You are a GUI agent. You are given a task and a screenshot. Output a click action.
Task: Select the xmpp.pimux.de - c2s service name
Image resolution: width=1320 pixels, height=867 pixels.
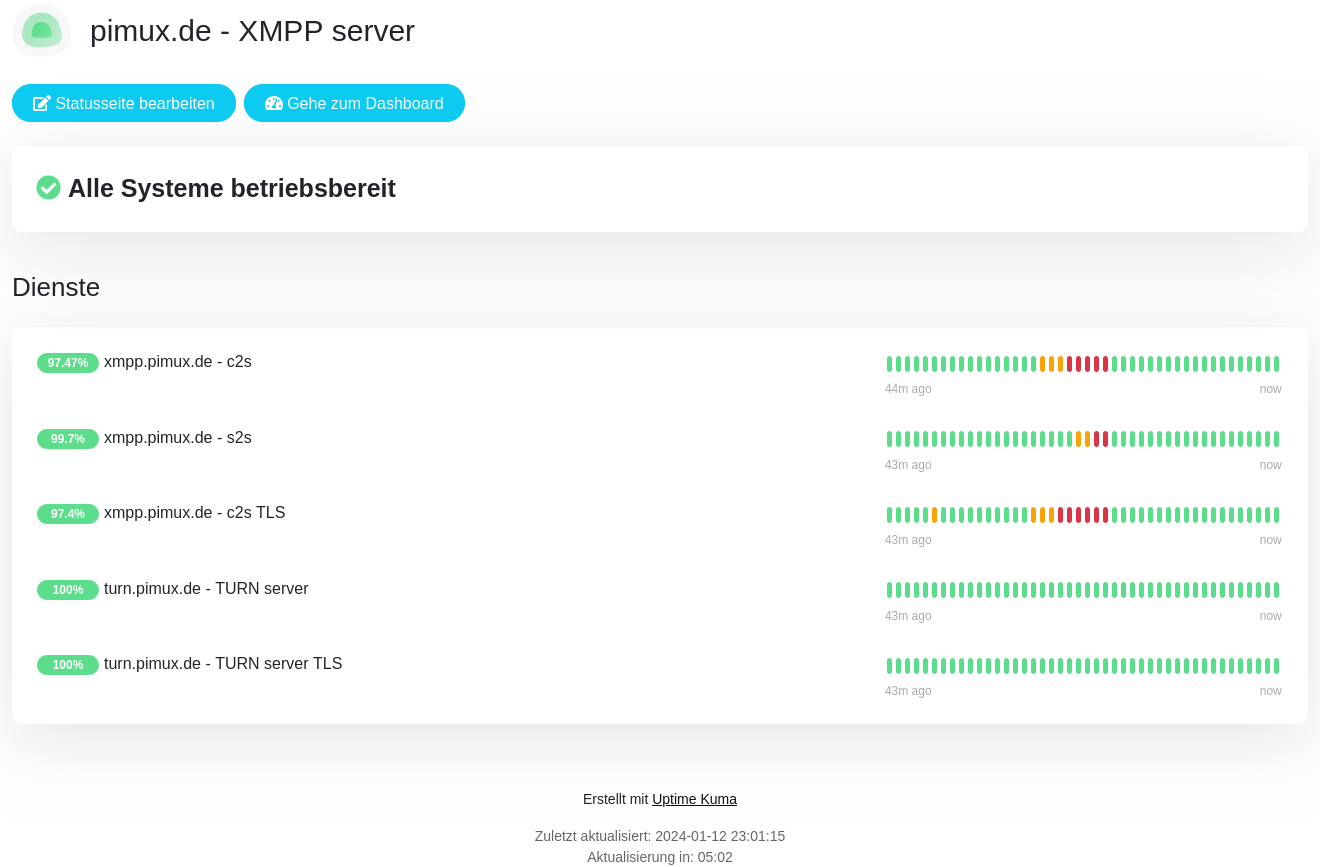tap(178, 362)
